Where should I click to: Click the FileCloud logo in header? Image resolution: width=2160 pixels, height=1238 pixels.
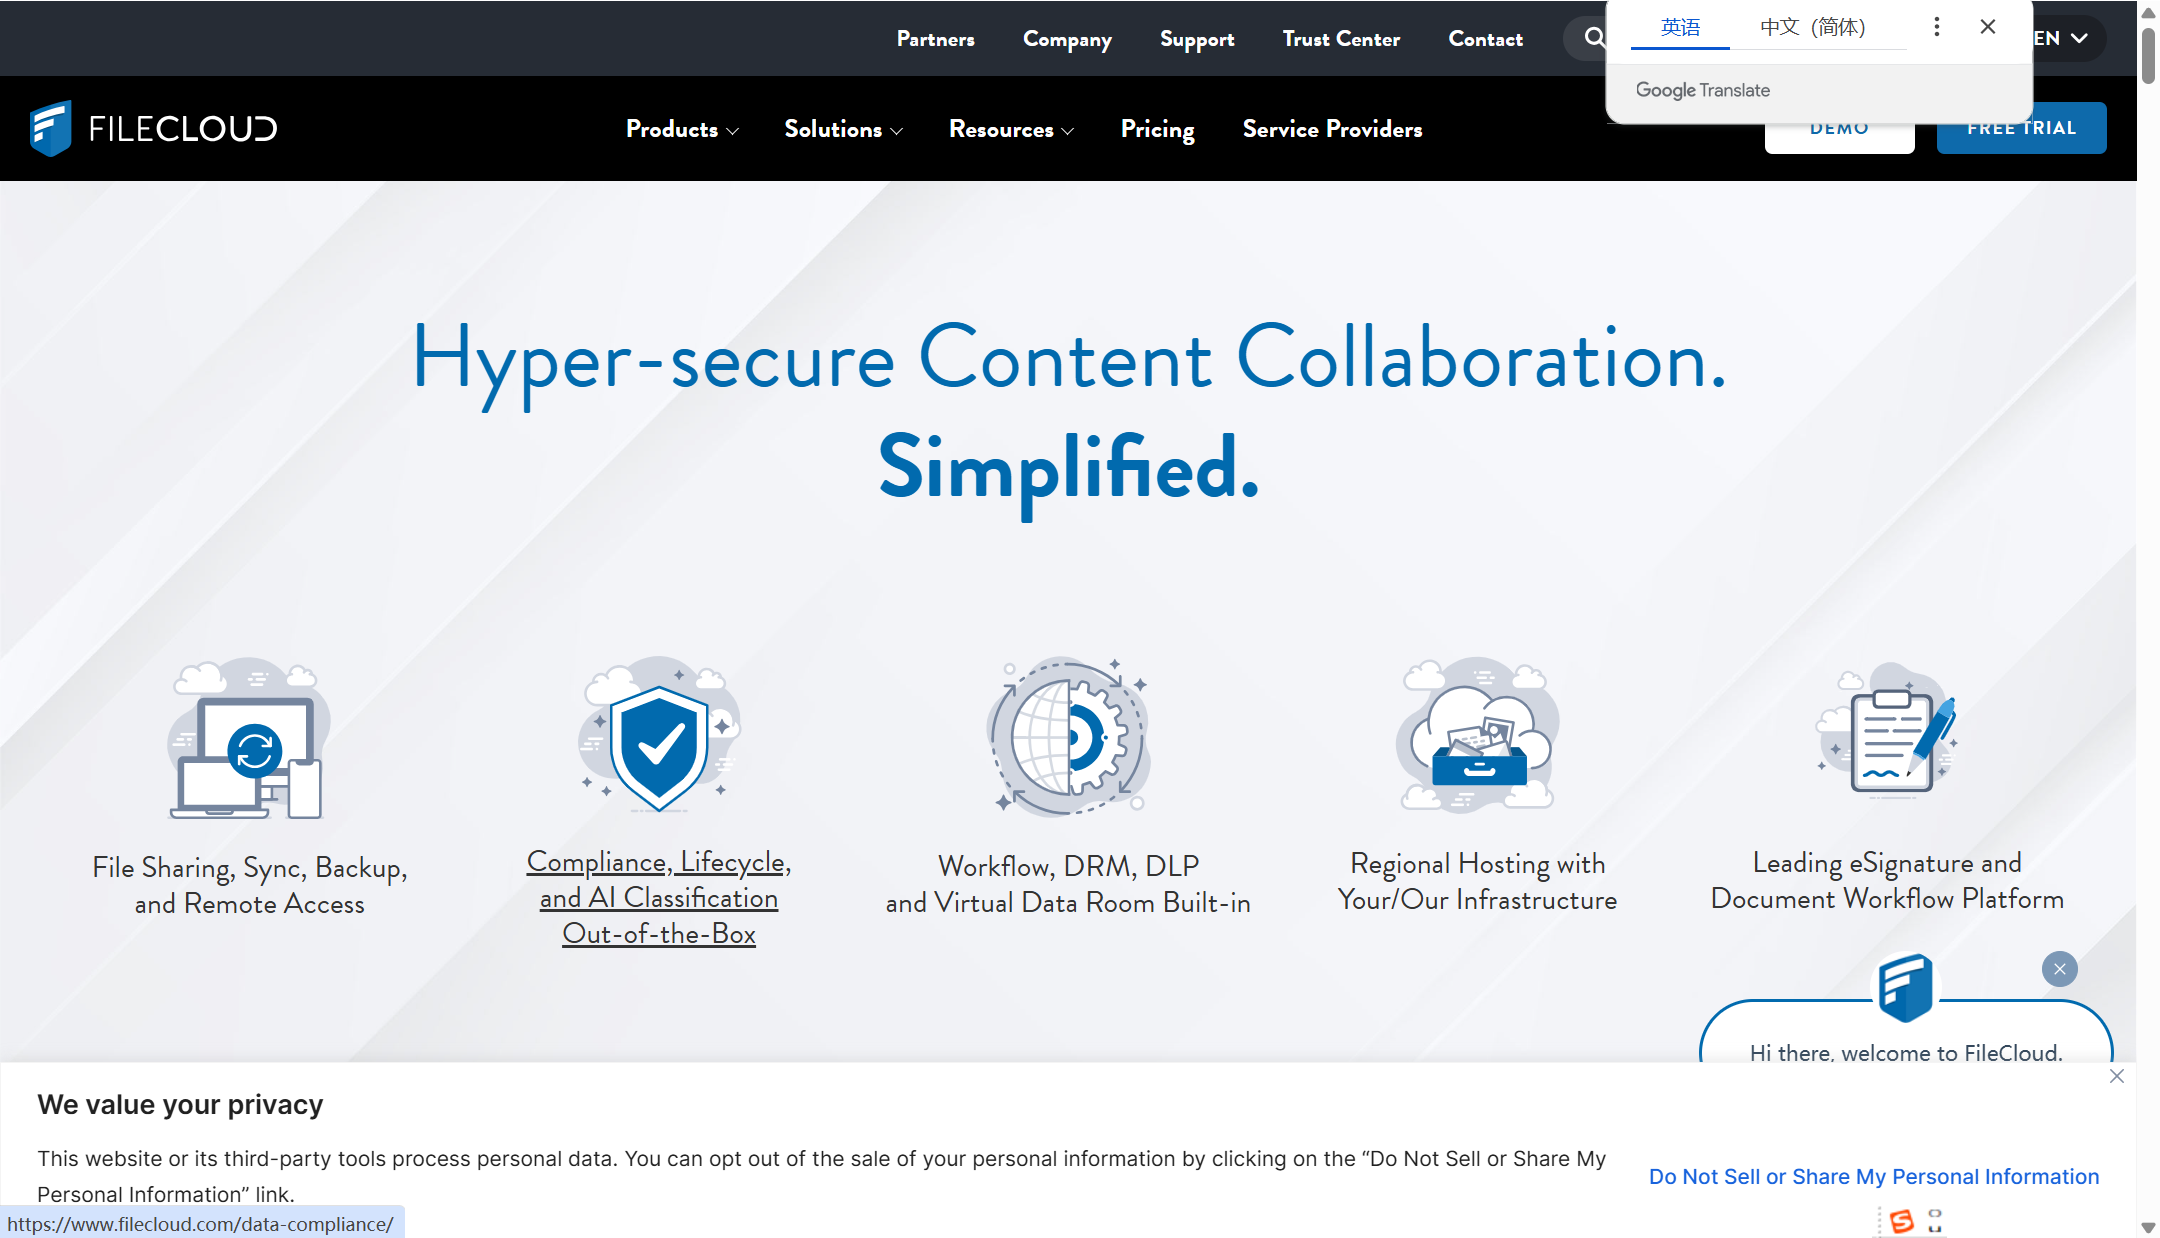[x=153, y=128]
